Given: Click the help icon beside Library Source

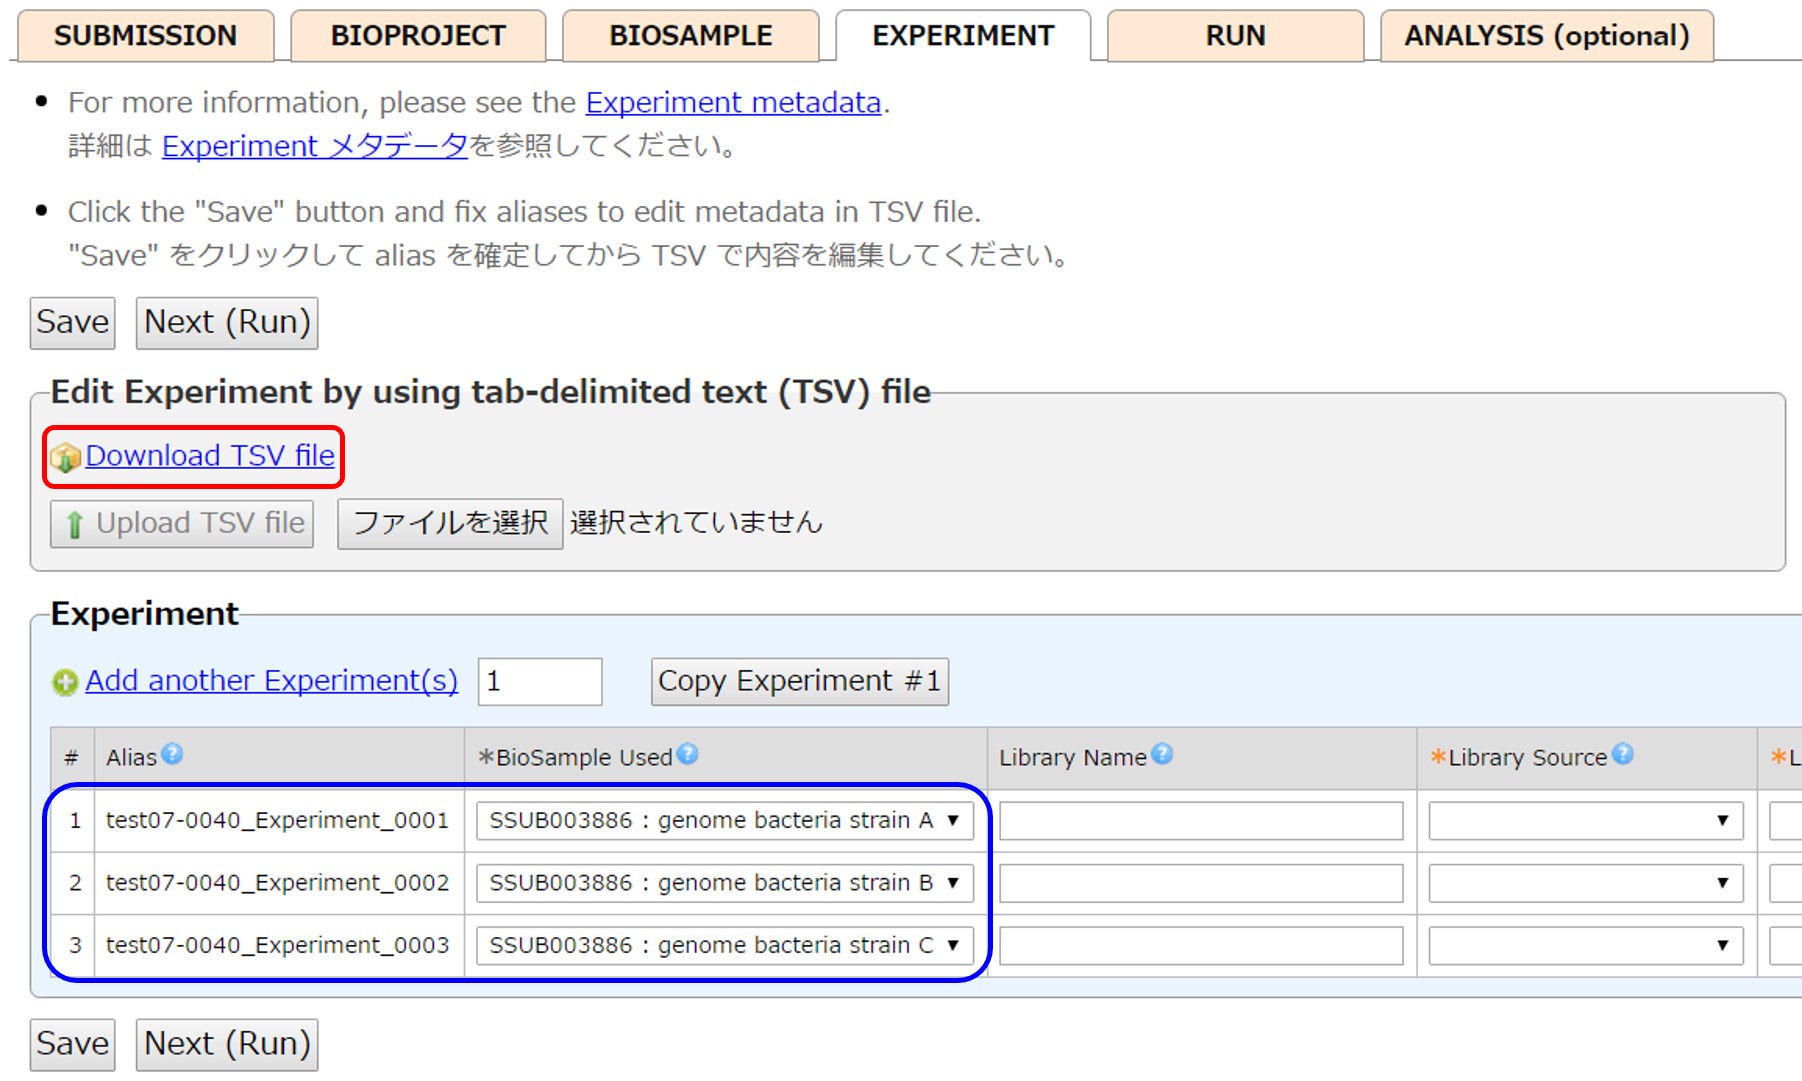Looking at the screenshot, I should 1622,754.
